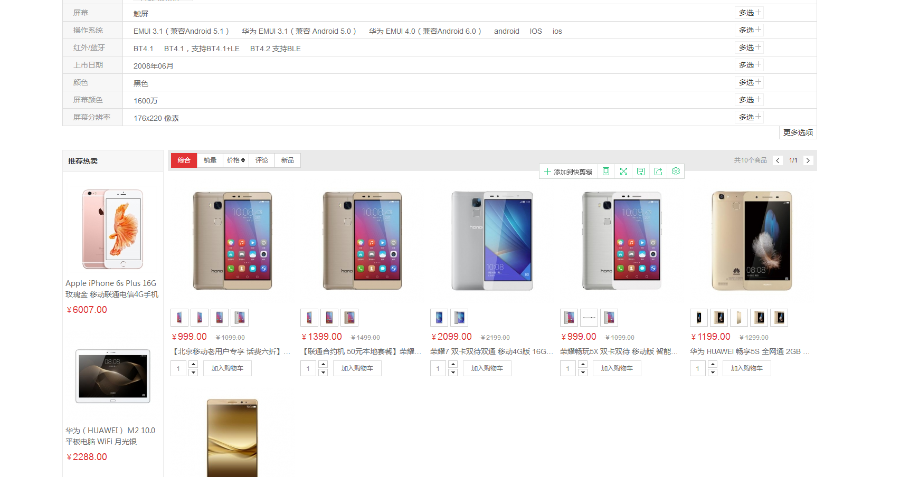Filter by EMUI 3.1 Android 5.1 option
This screenshot has width=900, height=477.
pos(181,31)
